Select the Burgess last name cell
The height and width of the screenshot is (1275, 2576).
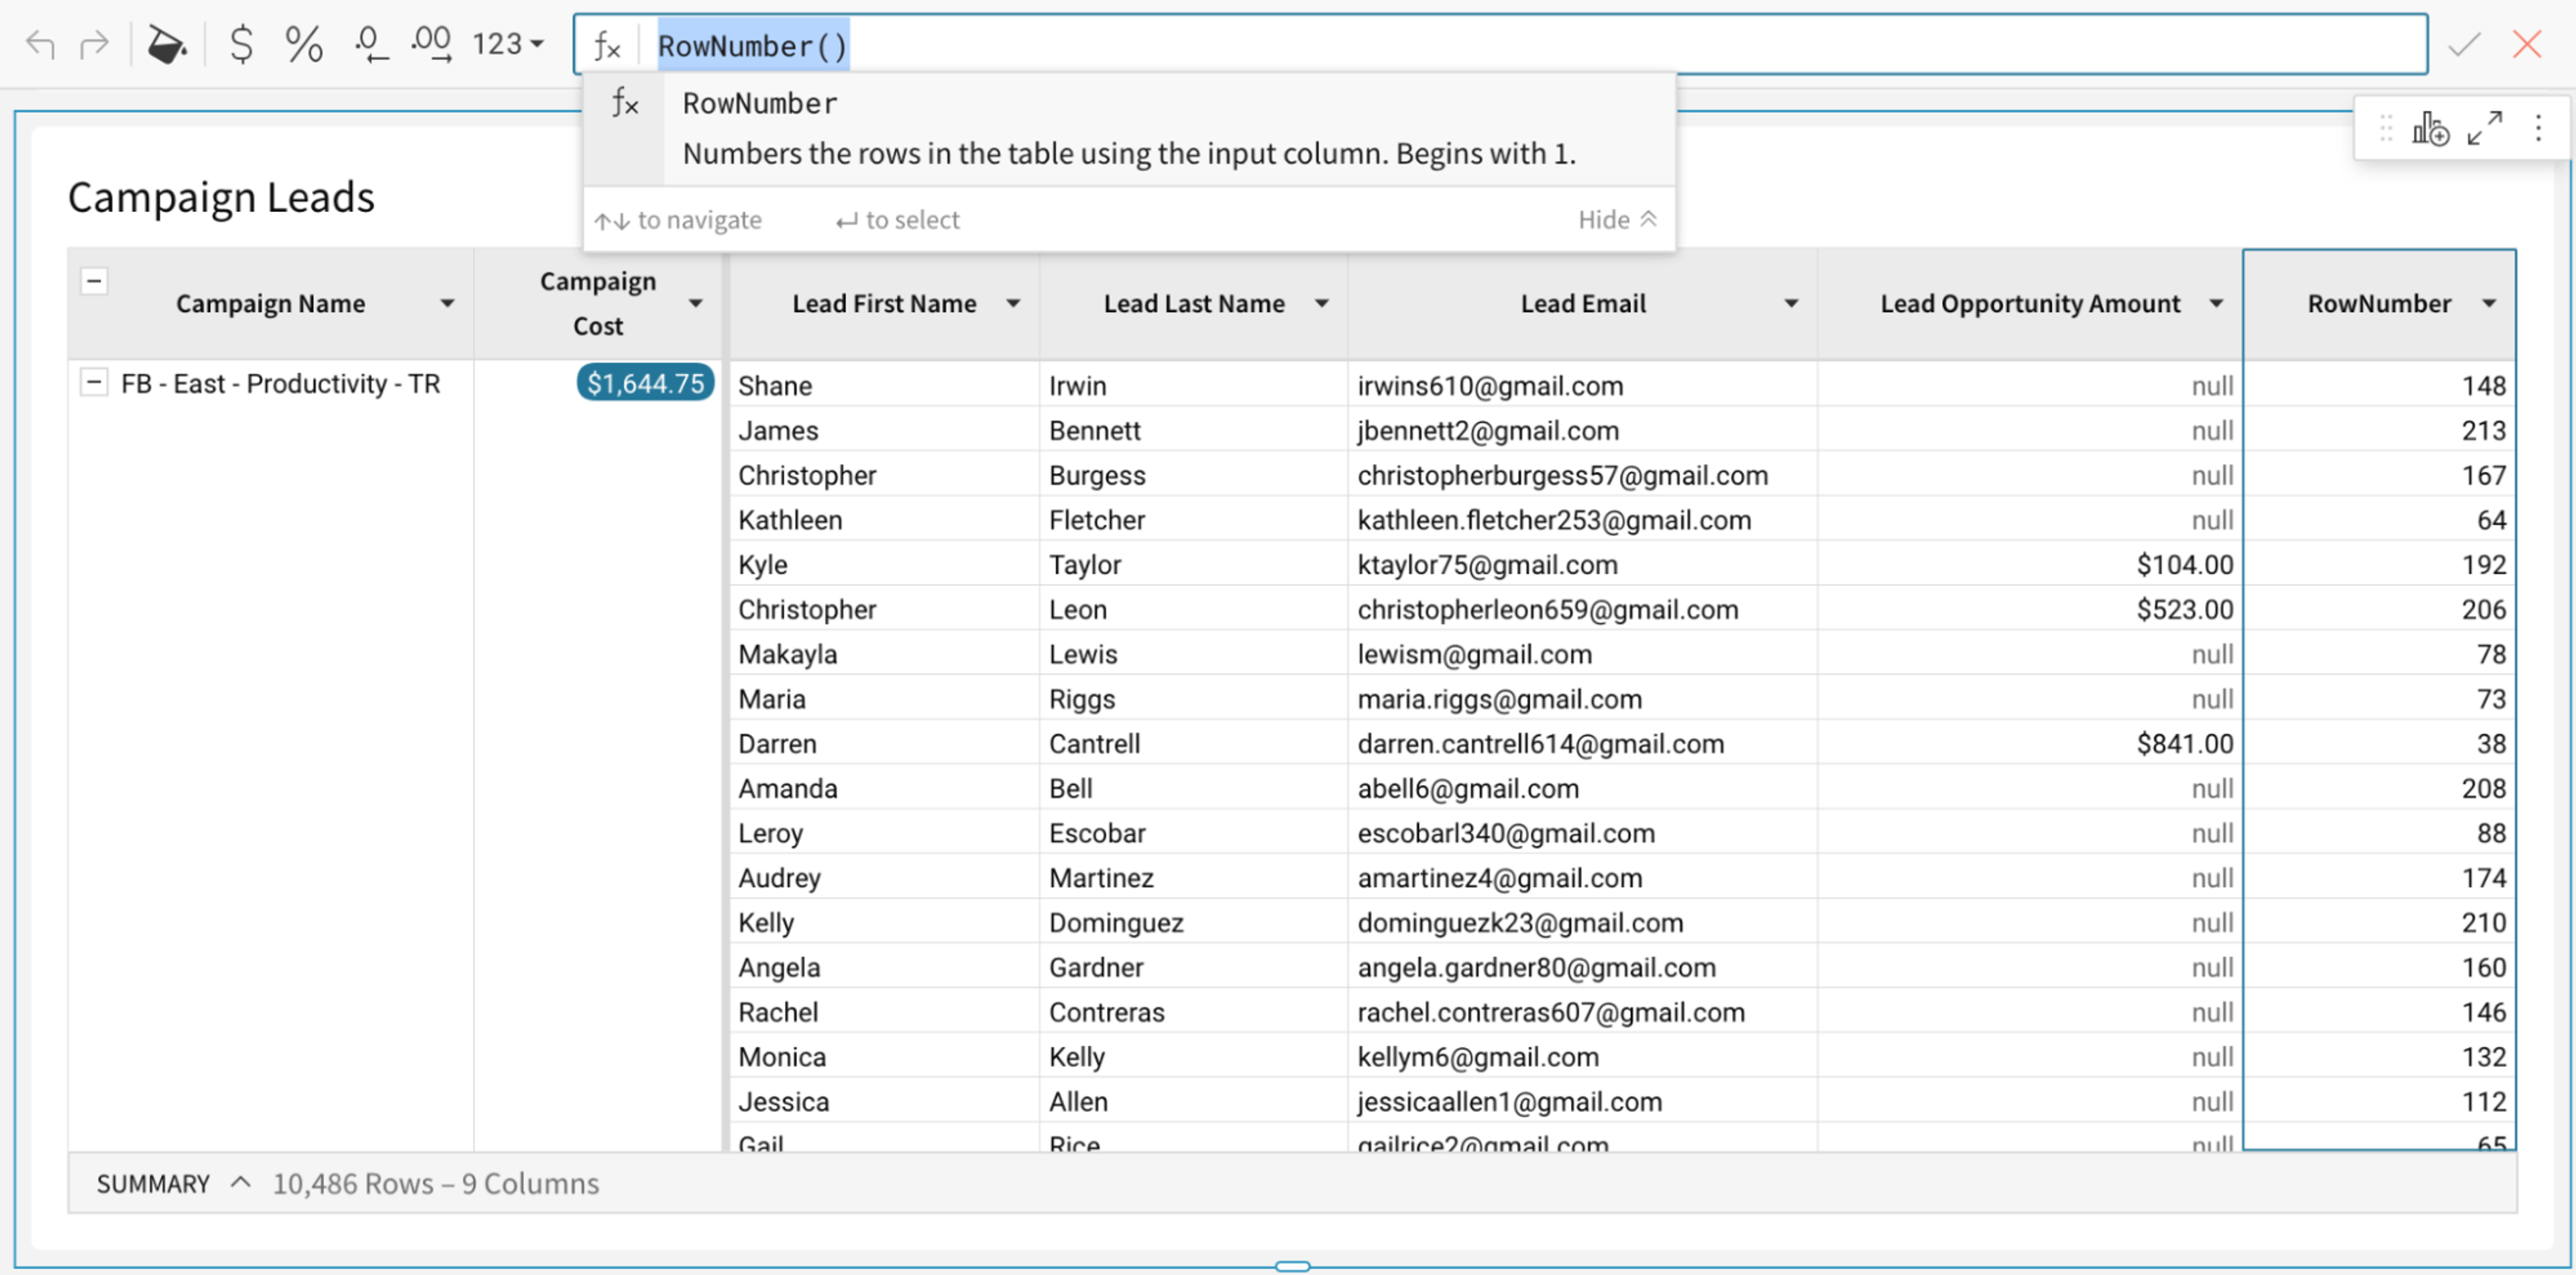[1193, 475]
